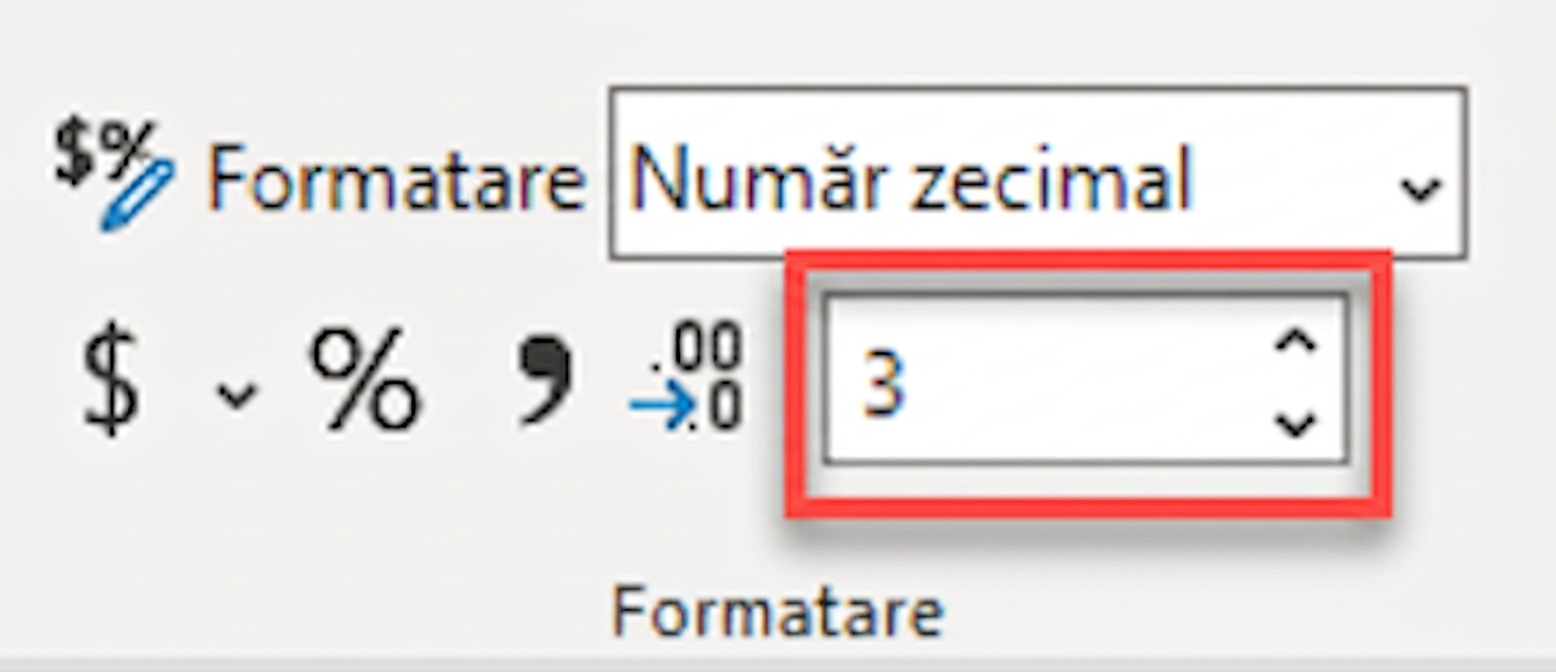
Task: Click the blue arrow in the decimals icon
Action: [662, 406]
